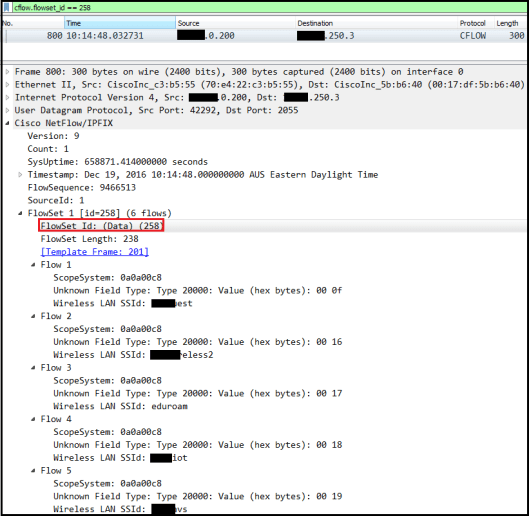Select Unknown Field Type value 00 17 row
Image resolution: width=529 pixels, height=516 pixels.
[198, 393]
